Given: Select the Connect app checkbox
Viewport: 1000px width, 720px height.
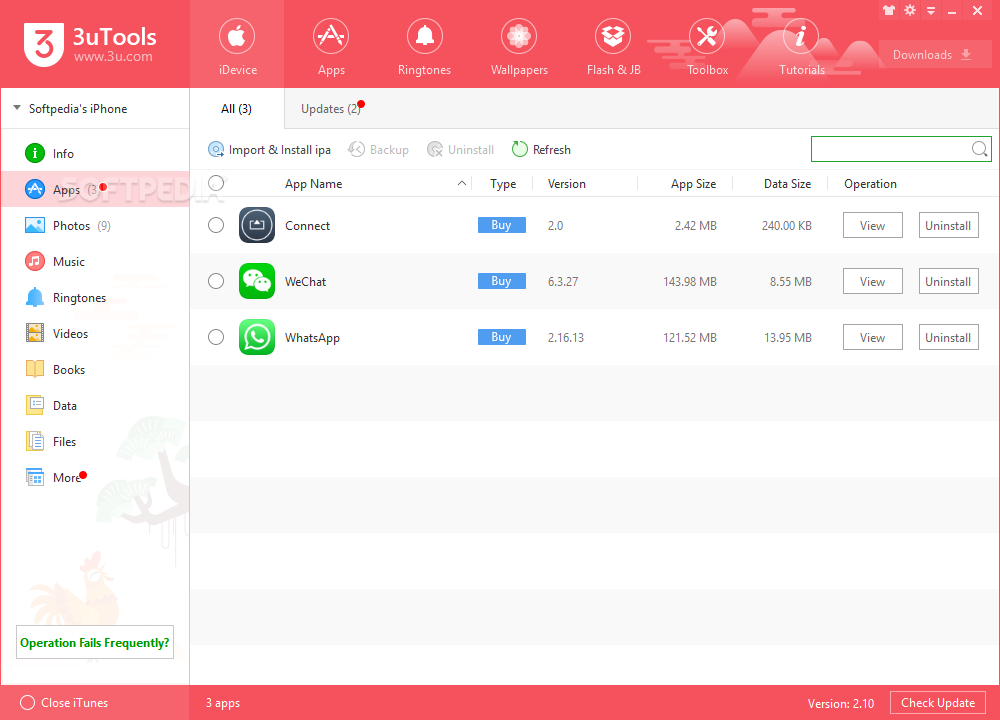Looking at the screenshot, I should coord(216,225).
